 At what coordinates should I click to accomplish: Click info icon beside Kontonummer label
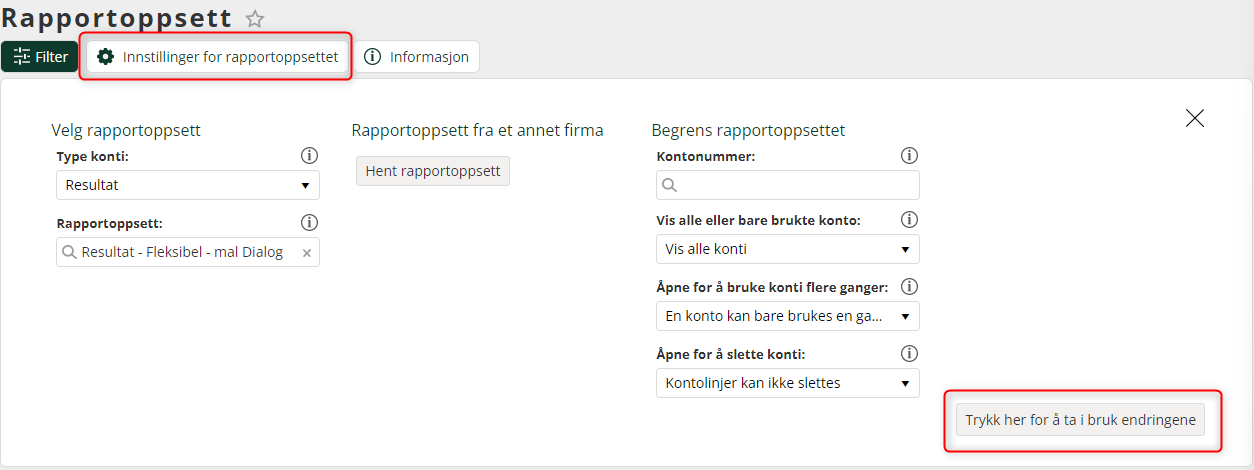click(909, 156)
